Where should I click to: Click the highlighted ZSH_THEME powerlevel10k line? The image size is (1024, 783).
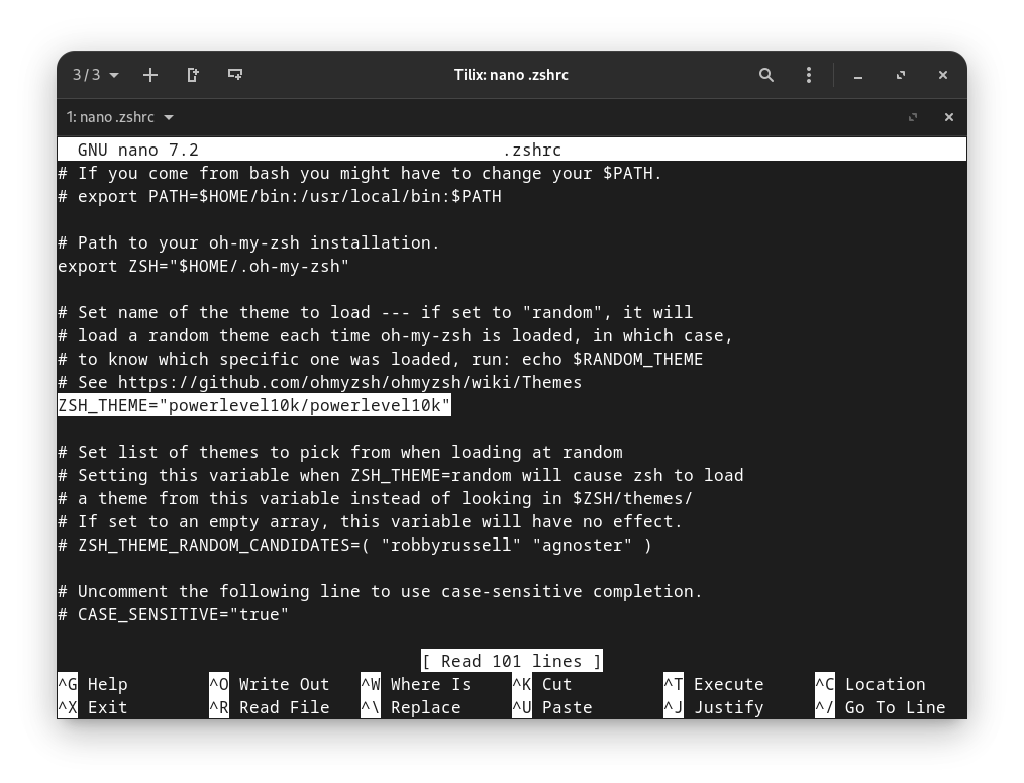254,406
